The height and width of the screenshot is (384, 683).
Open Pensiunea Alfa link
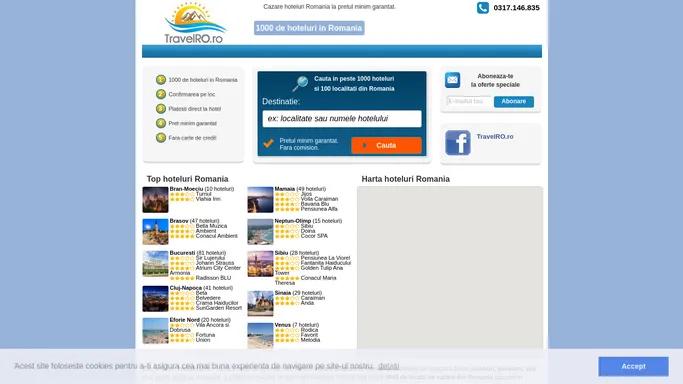(319, 209)
